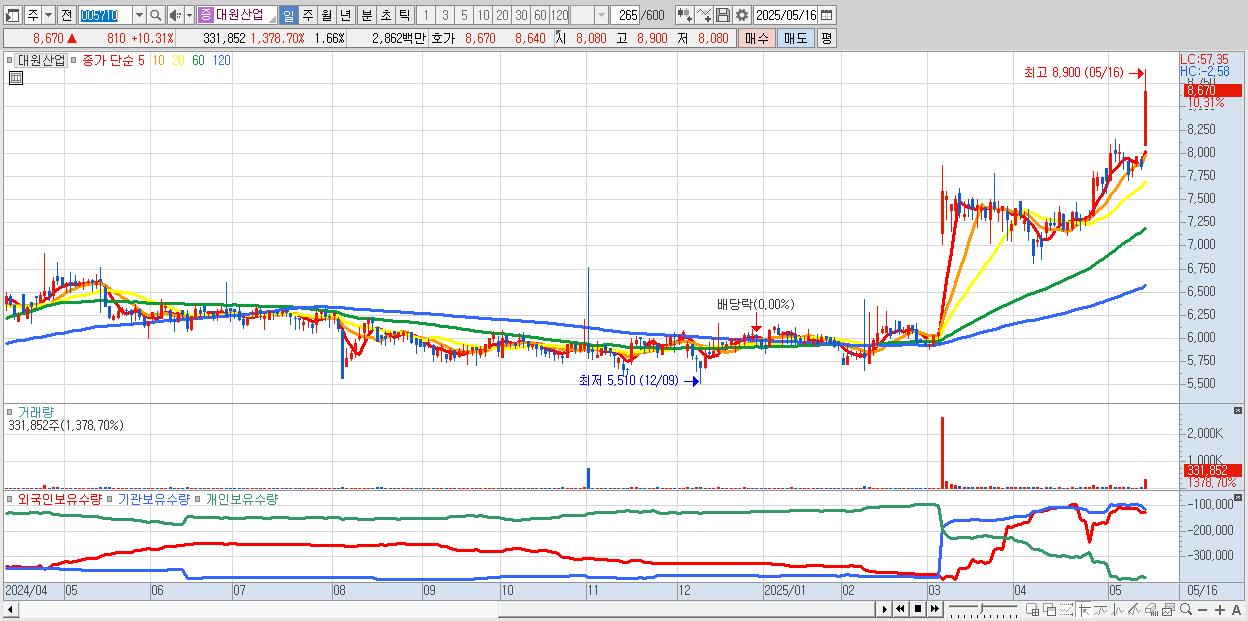Click the minus zoom-out icon at bottom right
The height and width of the screenshot is (621, 1248).
(x=1203, y=609)
